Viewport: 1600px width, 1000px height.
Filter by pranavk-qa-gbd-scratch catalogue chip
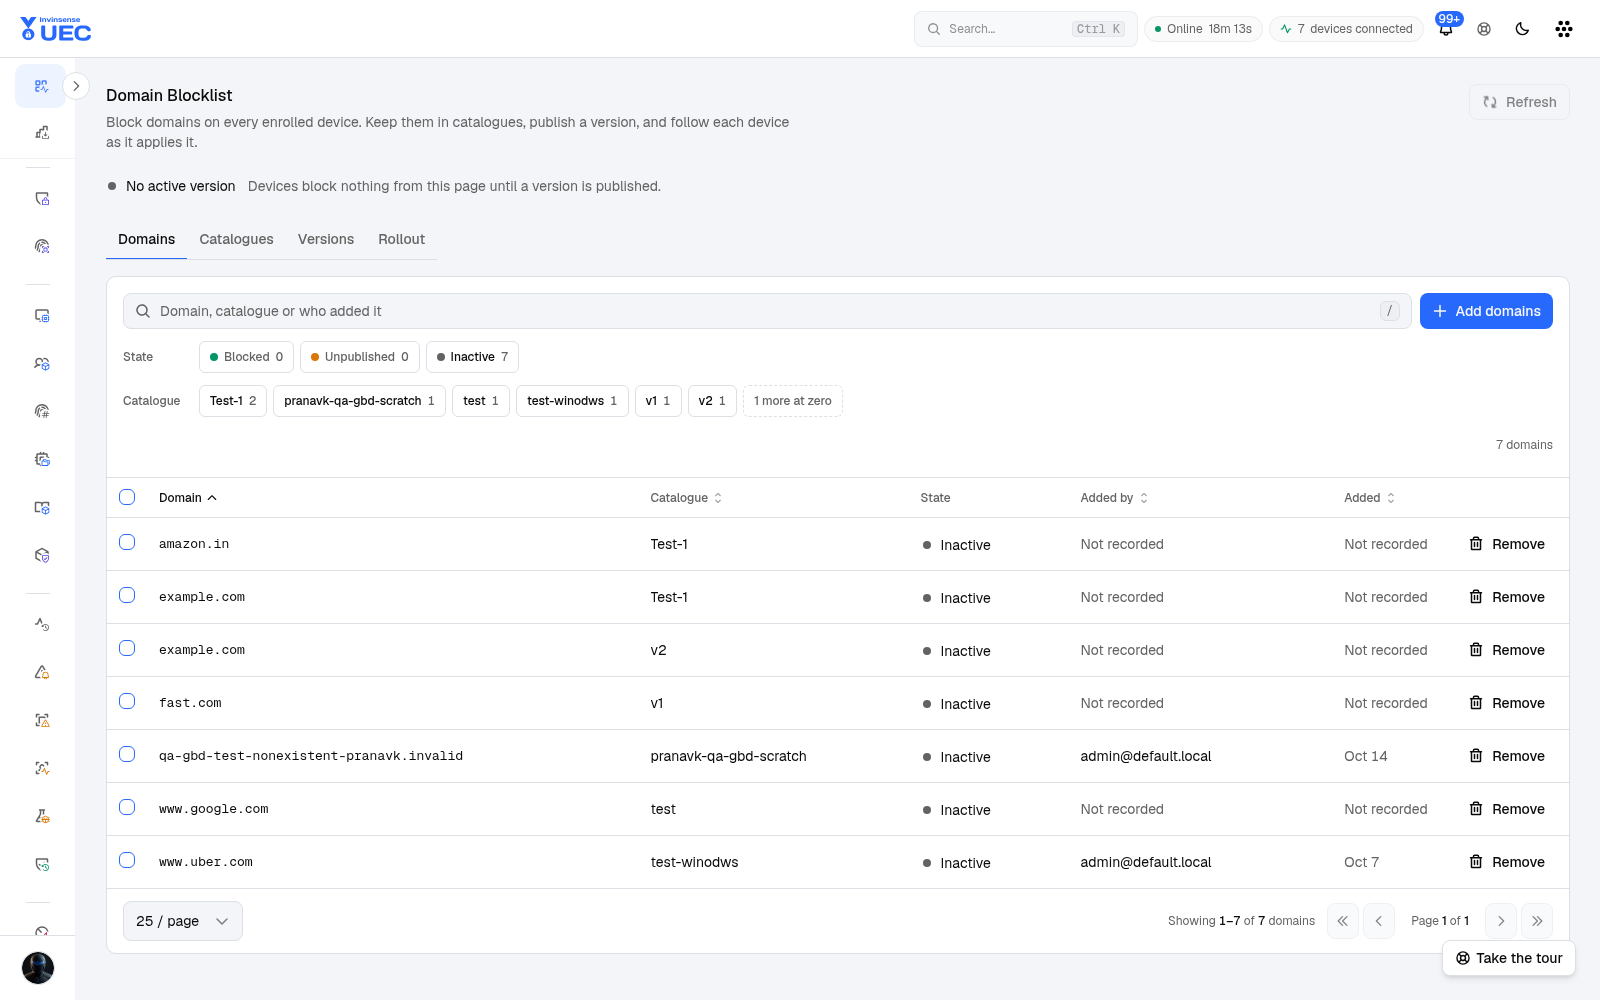359,401
